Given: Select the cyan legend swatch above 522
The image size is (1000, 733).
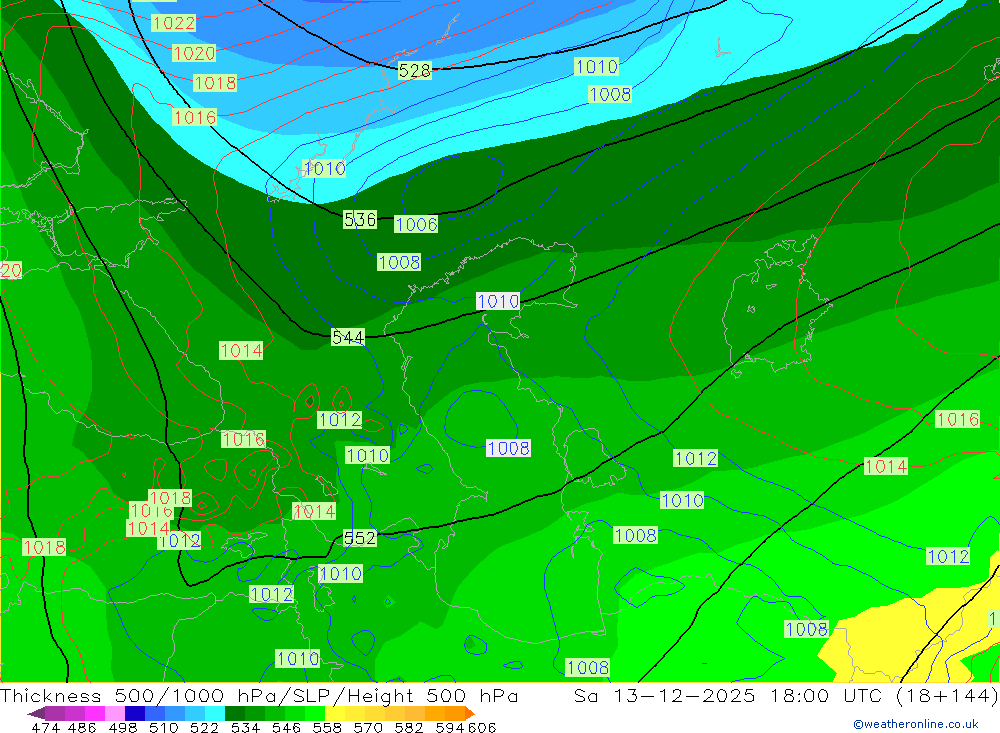Looking at the screenshot, I should 215,713.
